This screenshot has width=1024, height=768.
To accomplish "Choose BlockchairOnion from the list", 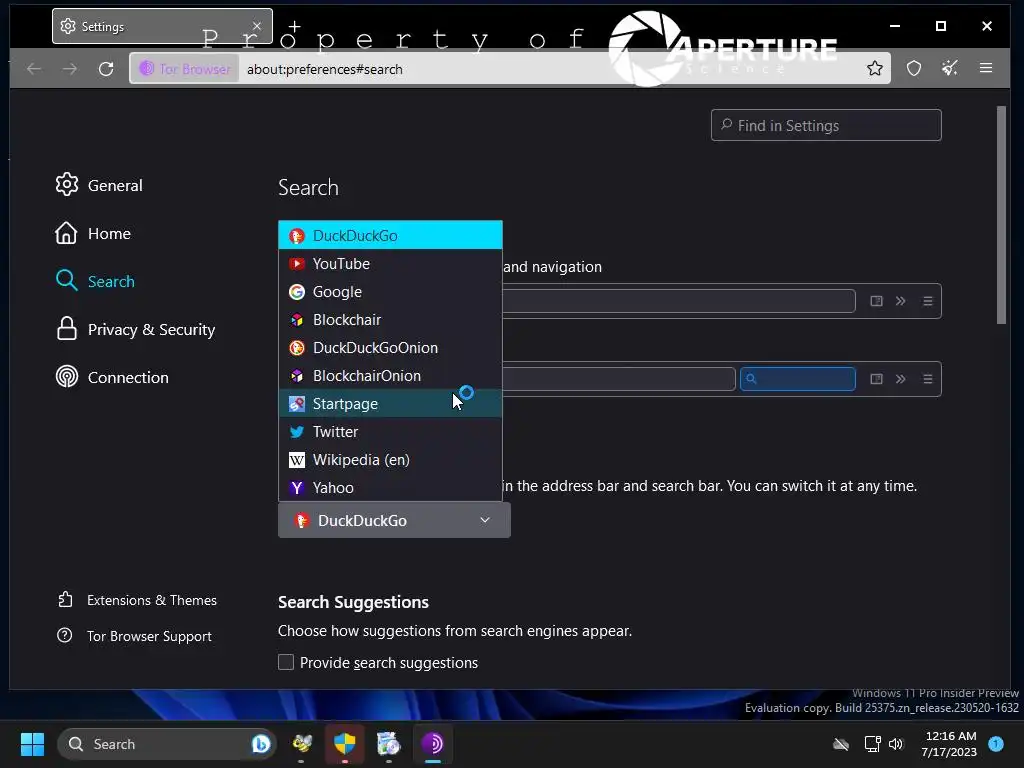I will tap(390, 376).
